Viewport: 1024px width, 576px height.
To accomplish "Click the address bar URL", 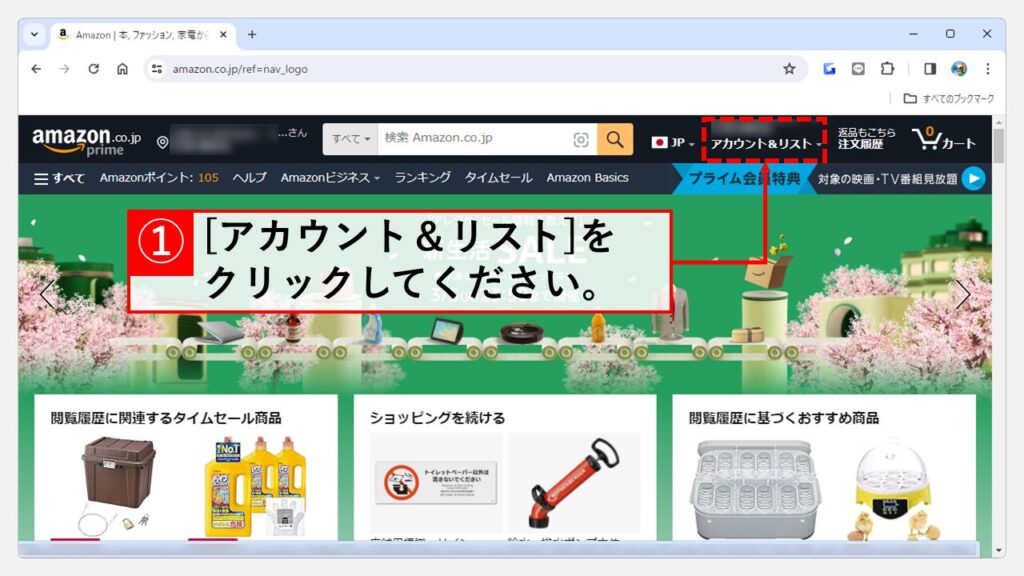I will coord(240,69).
